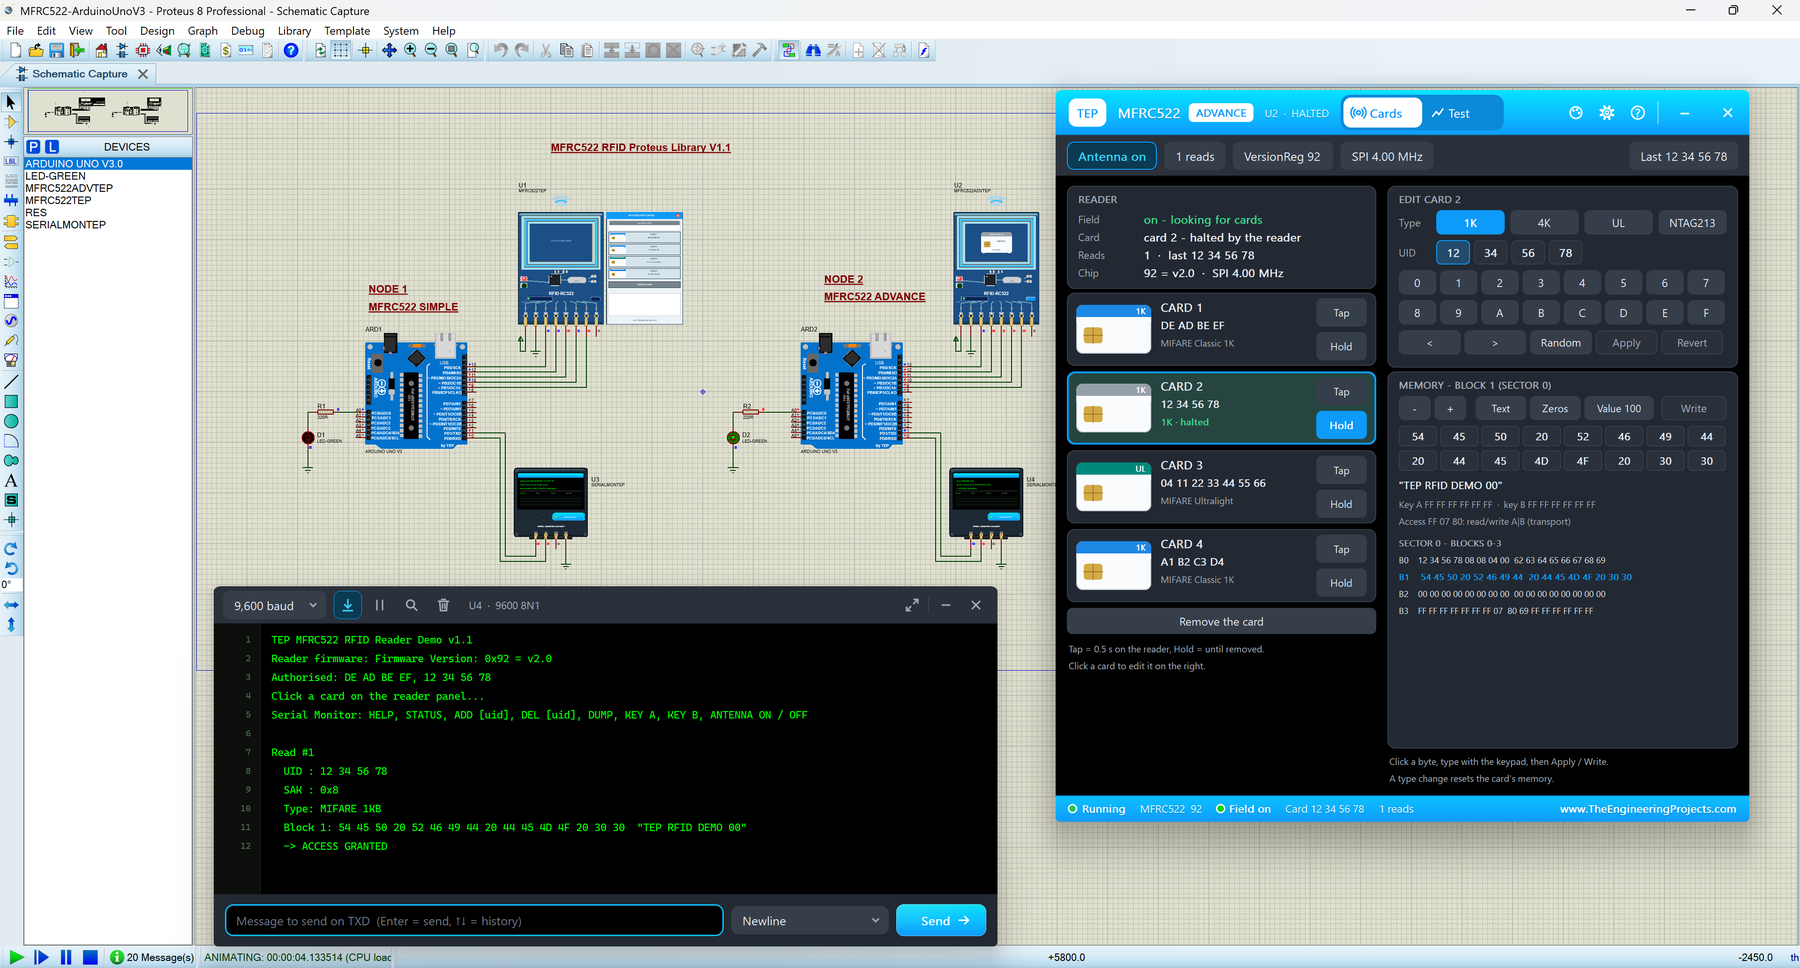This screenshot has height=968, width=1800.
Task: Click hex key F on the keypad
Action: click(1706, 313)
